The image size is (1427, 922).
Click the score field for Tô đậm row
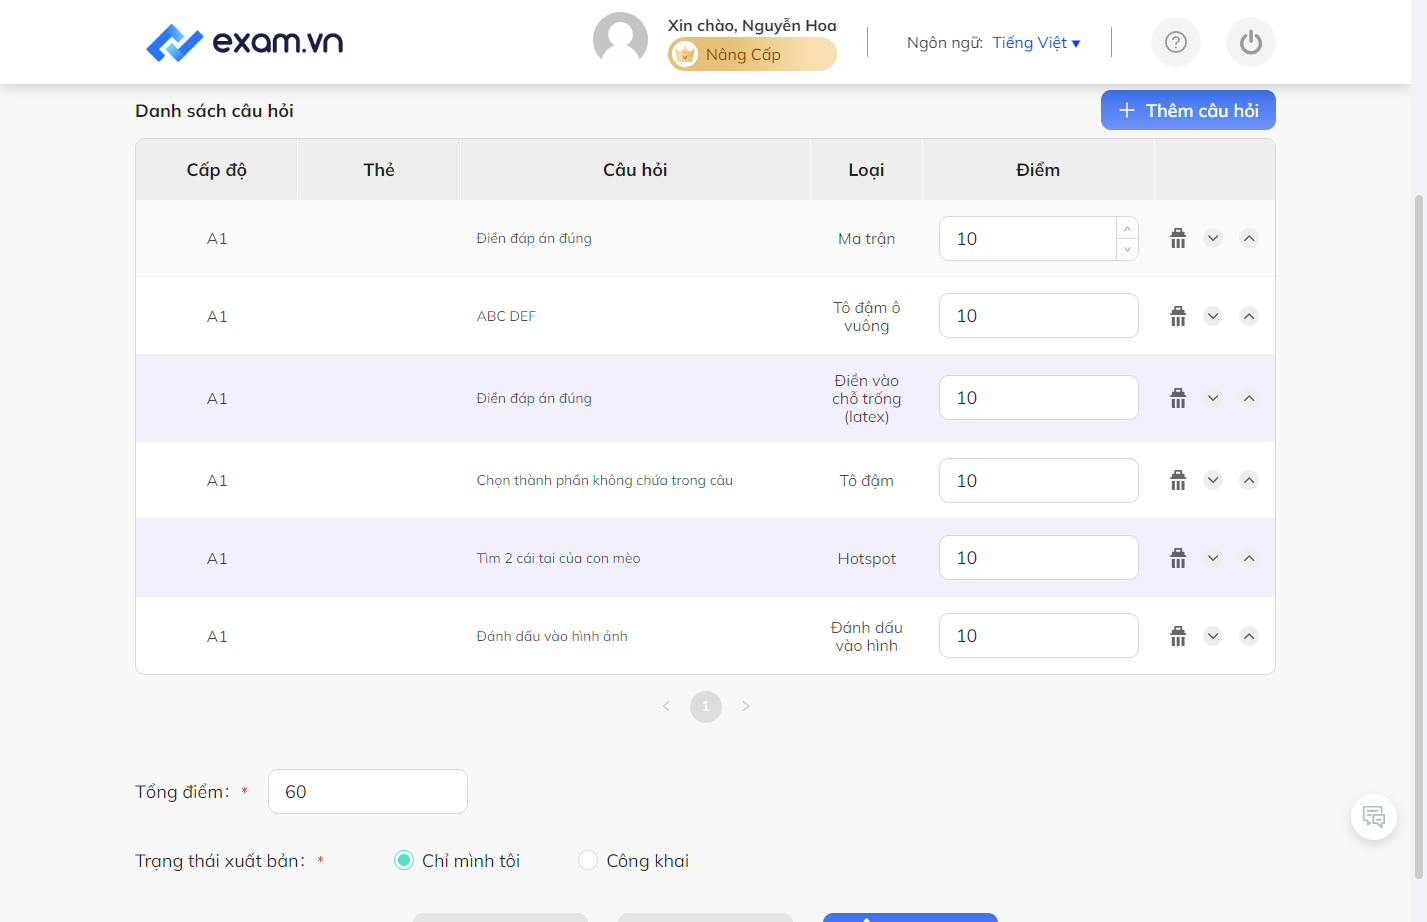[x=1039, y=480]
